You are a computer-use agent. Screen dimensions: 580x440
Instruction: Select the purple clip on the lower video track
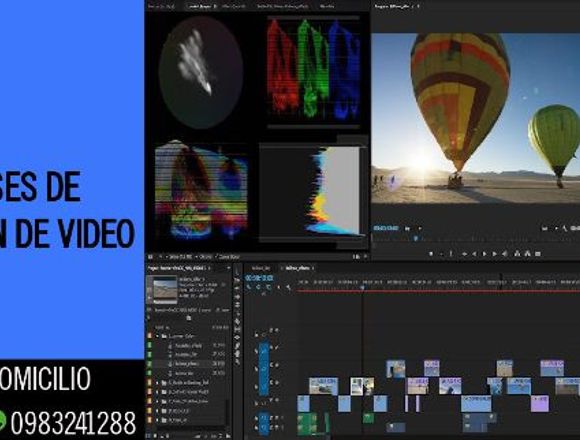point(540,403)
